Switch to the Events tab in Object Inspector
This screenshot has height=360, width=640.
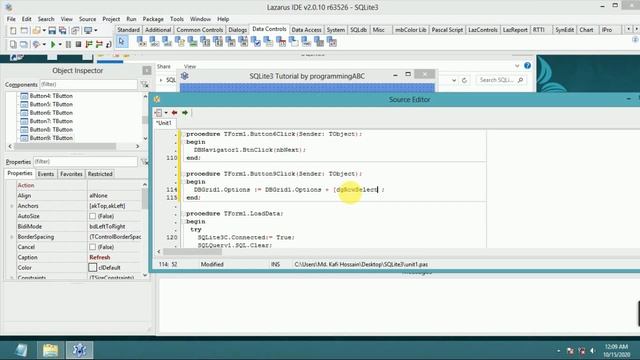(46, 174)
